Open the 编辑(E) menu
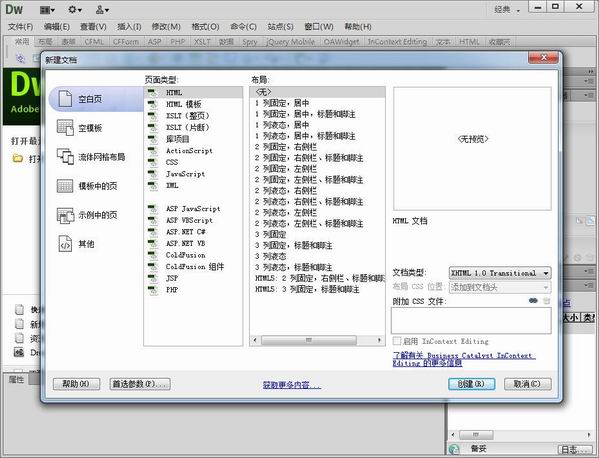The height and width of the screenshot is (458, 599). pyautogui.click(x=57, y=27)
